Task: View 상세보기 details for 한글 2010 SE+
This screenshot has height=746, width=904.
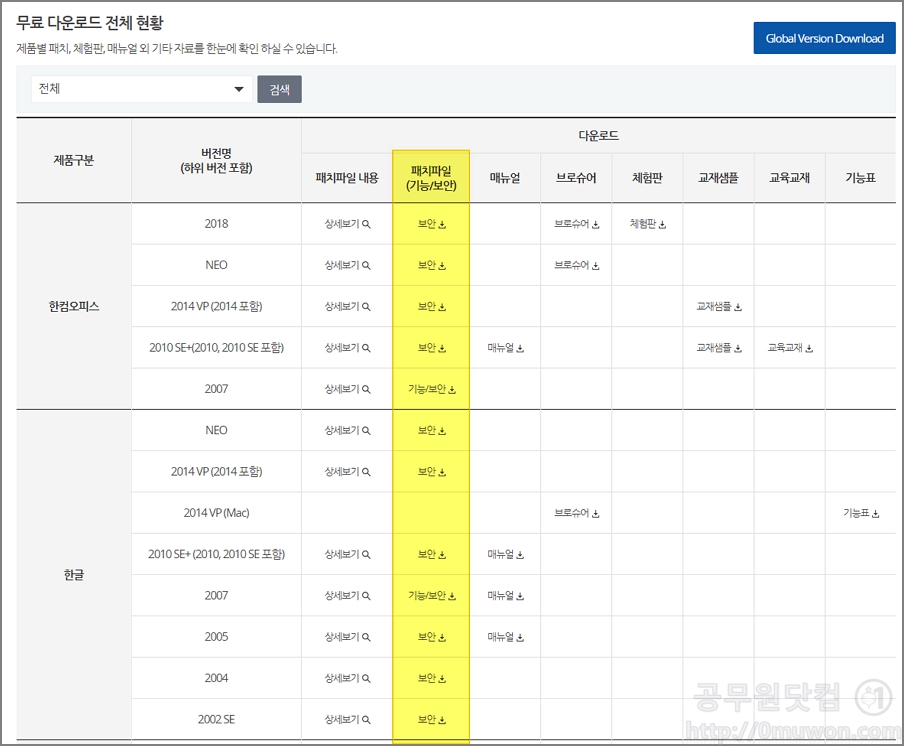Action: tap(347, 555)
